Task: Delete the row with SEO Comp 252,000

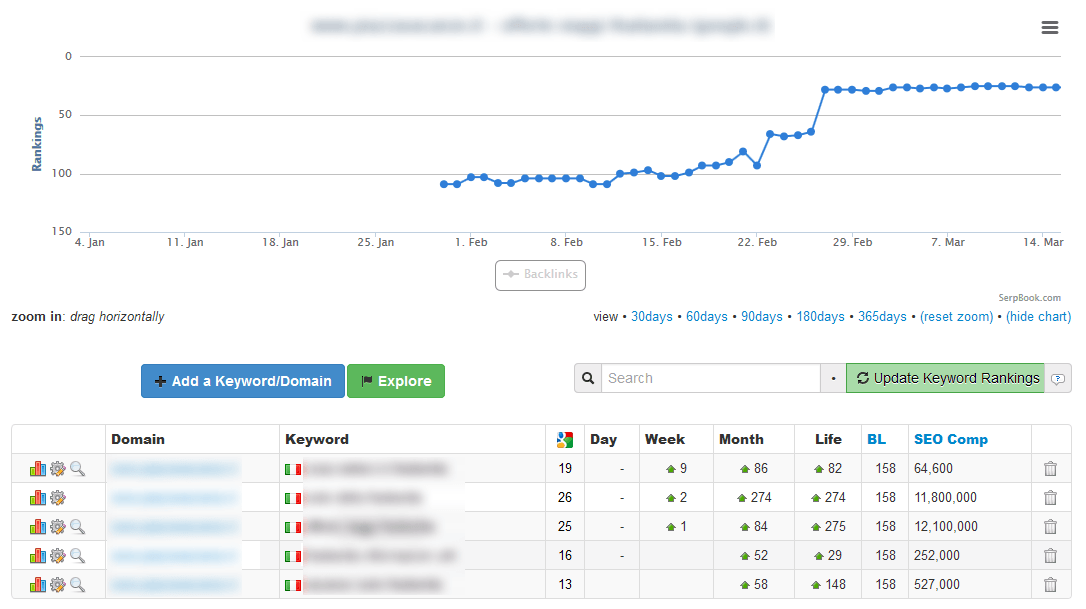Action: click(x=1050, y=556)
